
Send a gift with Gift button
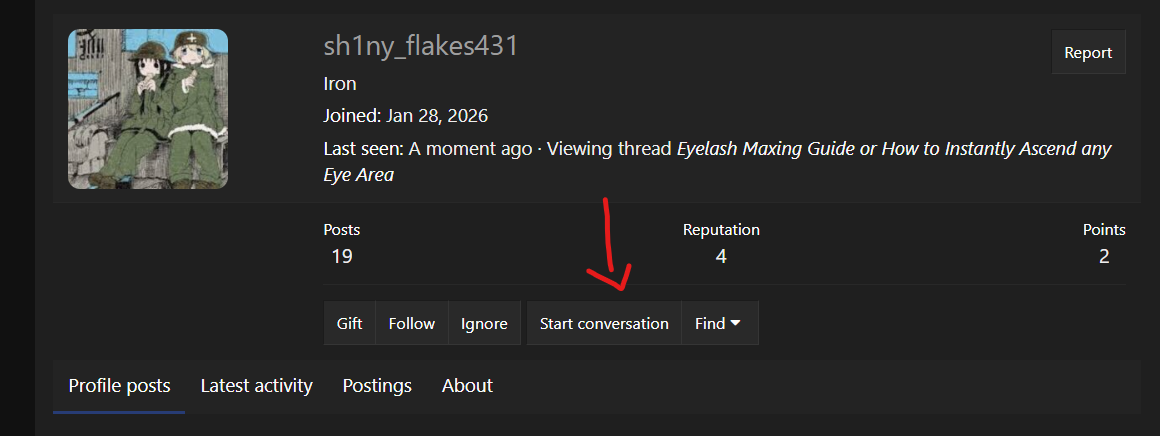click(349, 323)
